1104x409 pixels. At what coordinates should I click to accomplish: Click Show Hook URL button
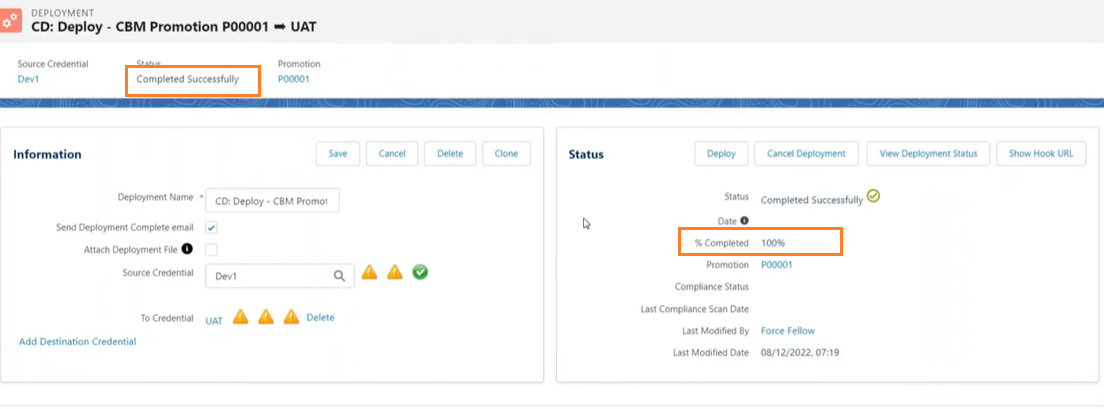1041,153
